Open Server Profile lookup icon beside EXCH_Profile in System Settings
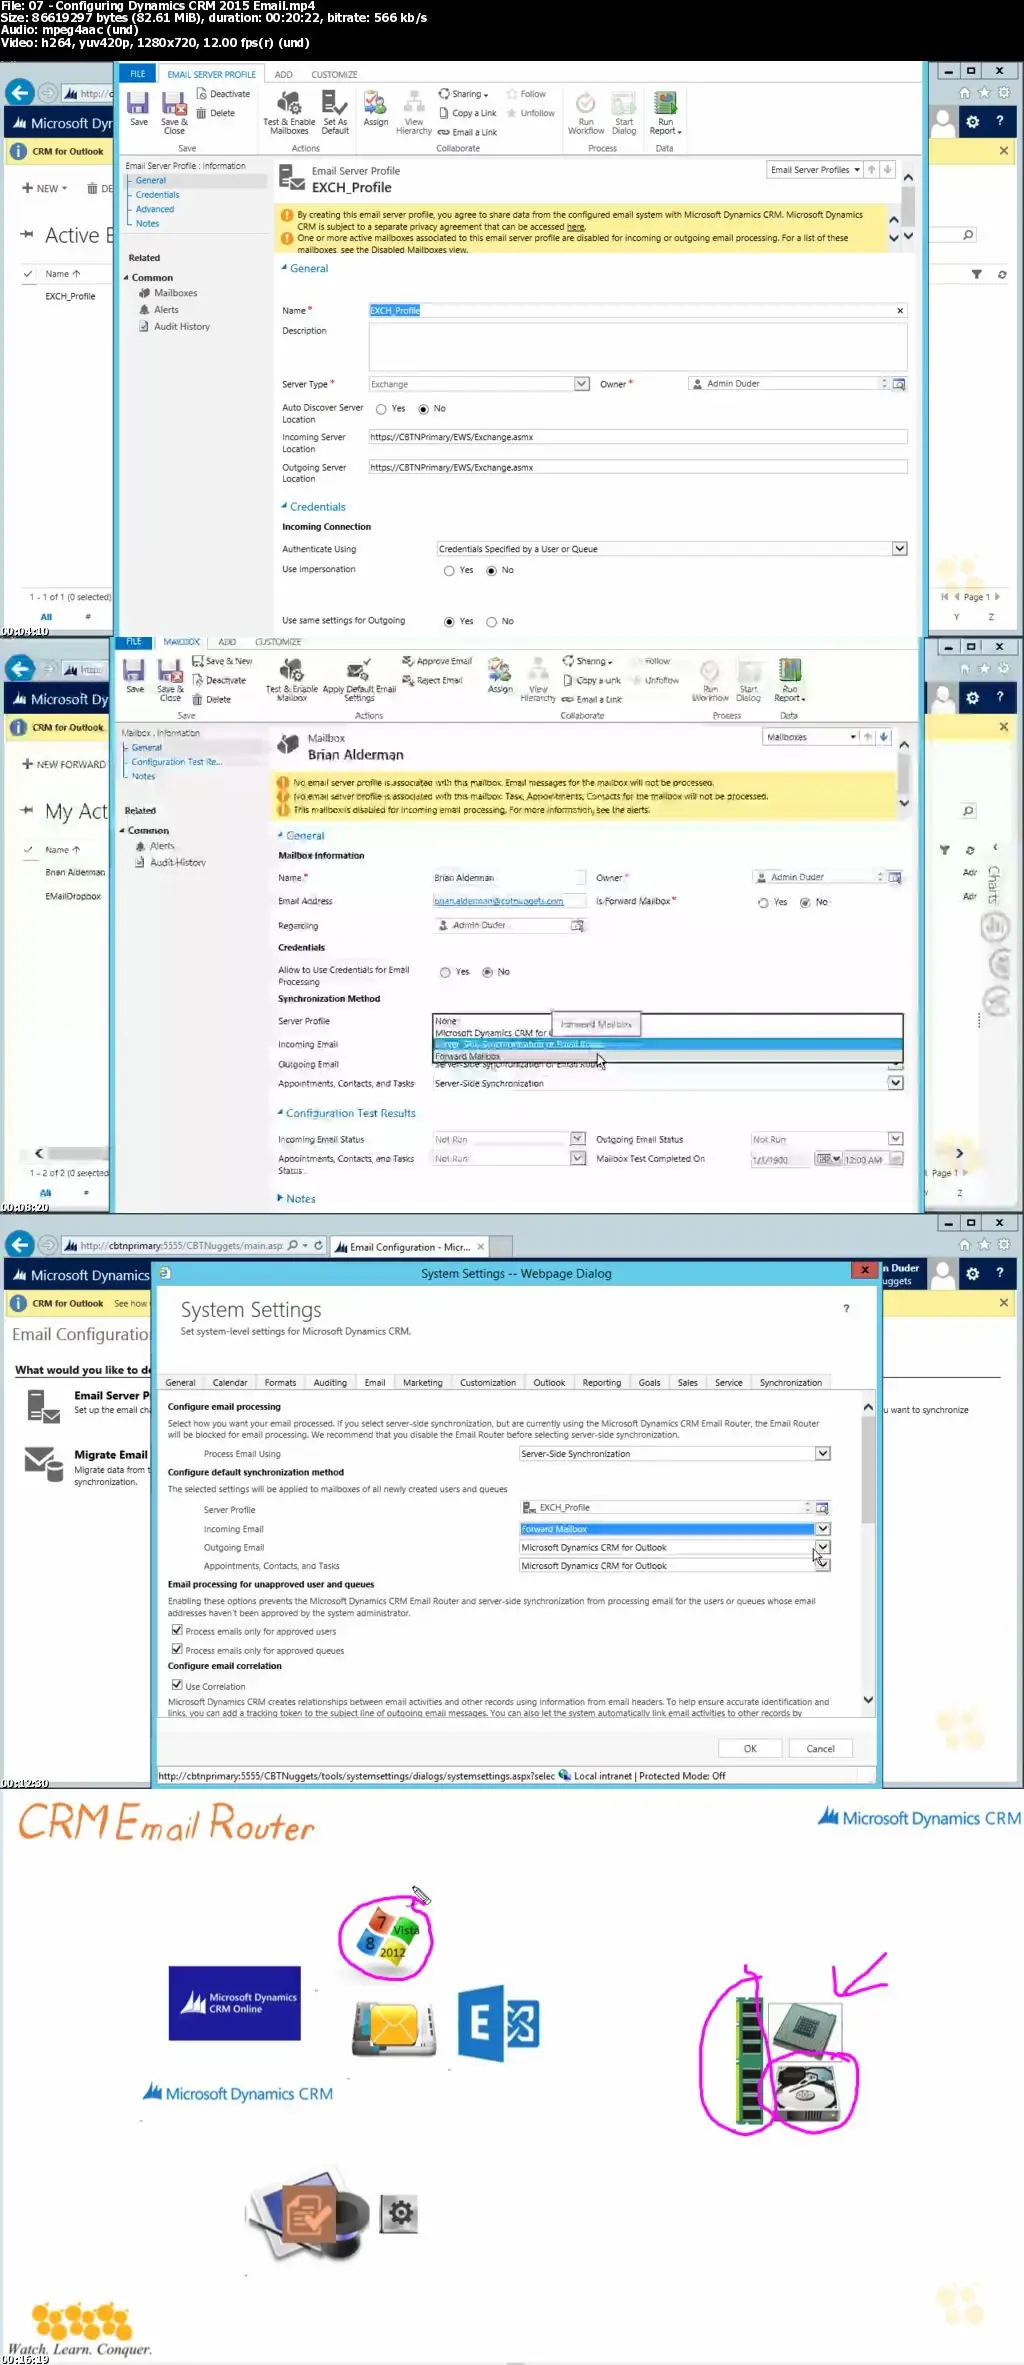 click(x=822, y=1507)
